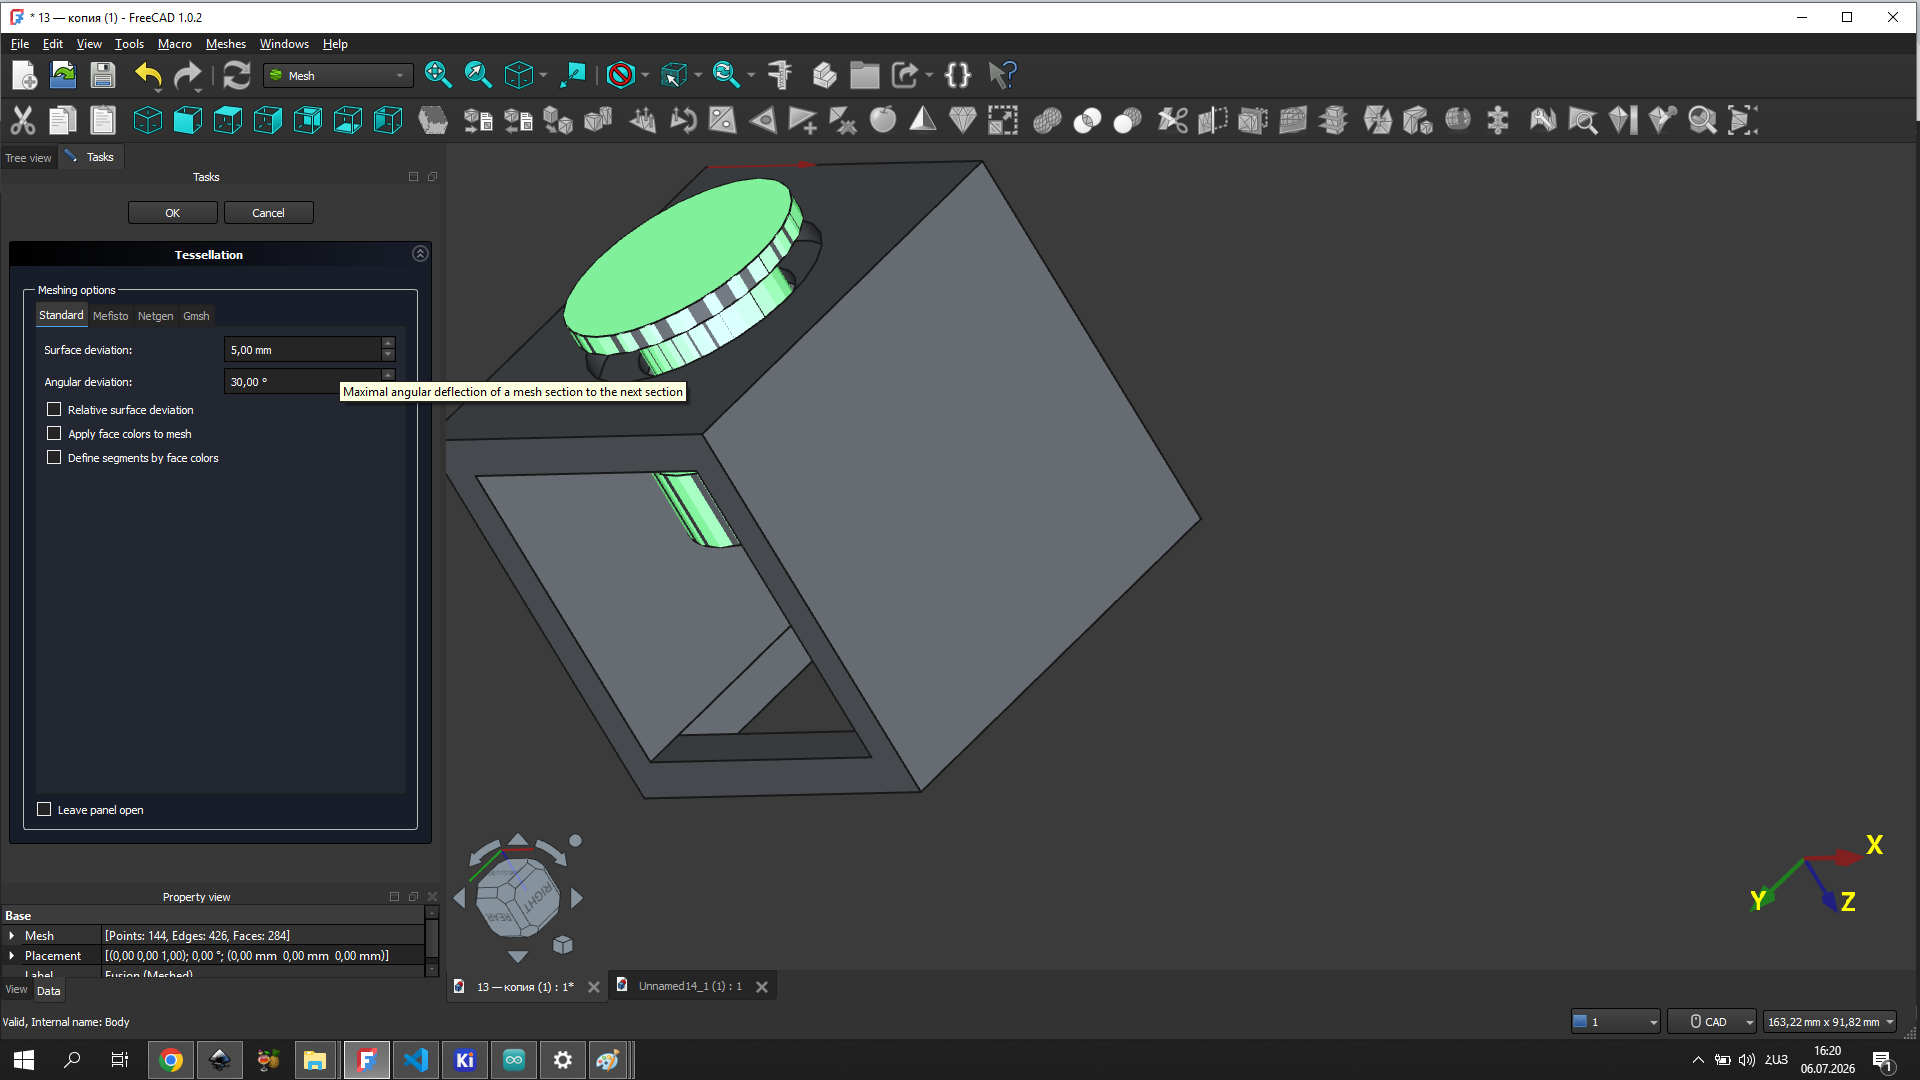Open the FreeCAD taskbar icon
This screenshot has height=1080, width=1920.
[x=367, y=1060]
